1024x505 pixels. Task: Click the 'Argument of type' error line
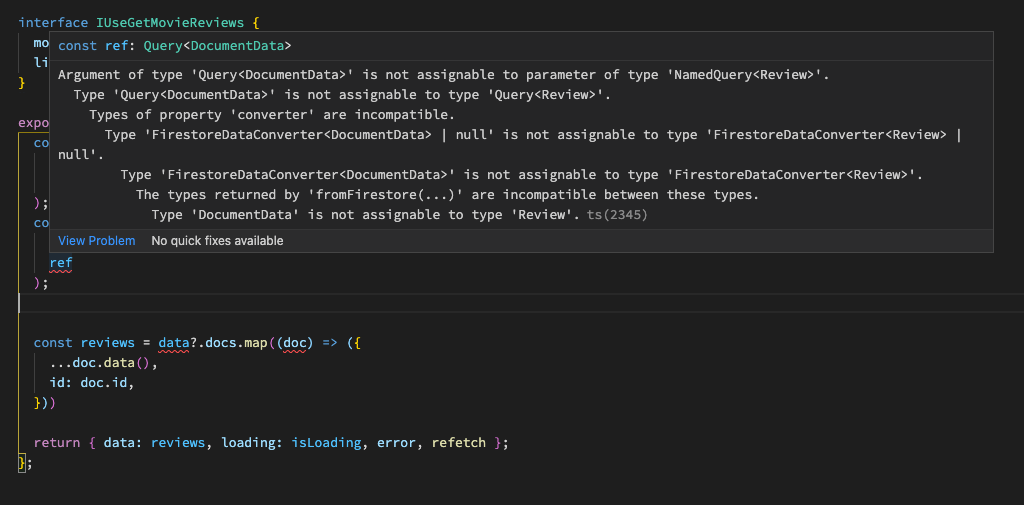tap(443, 74)
